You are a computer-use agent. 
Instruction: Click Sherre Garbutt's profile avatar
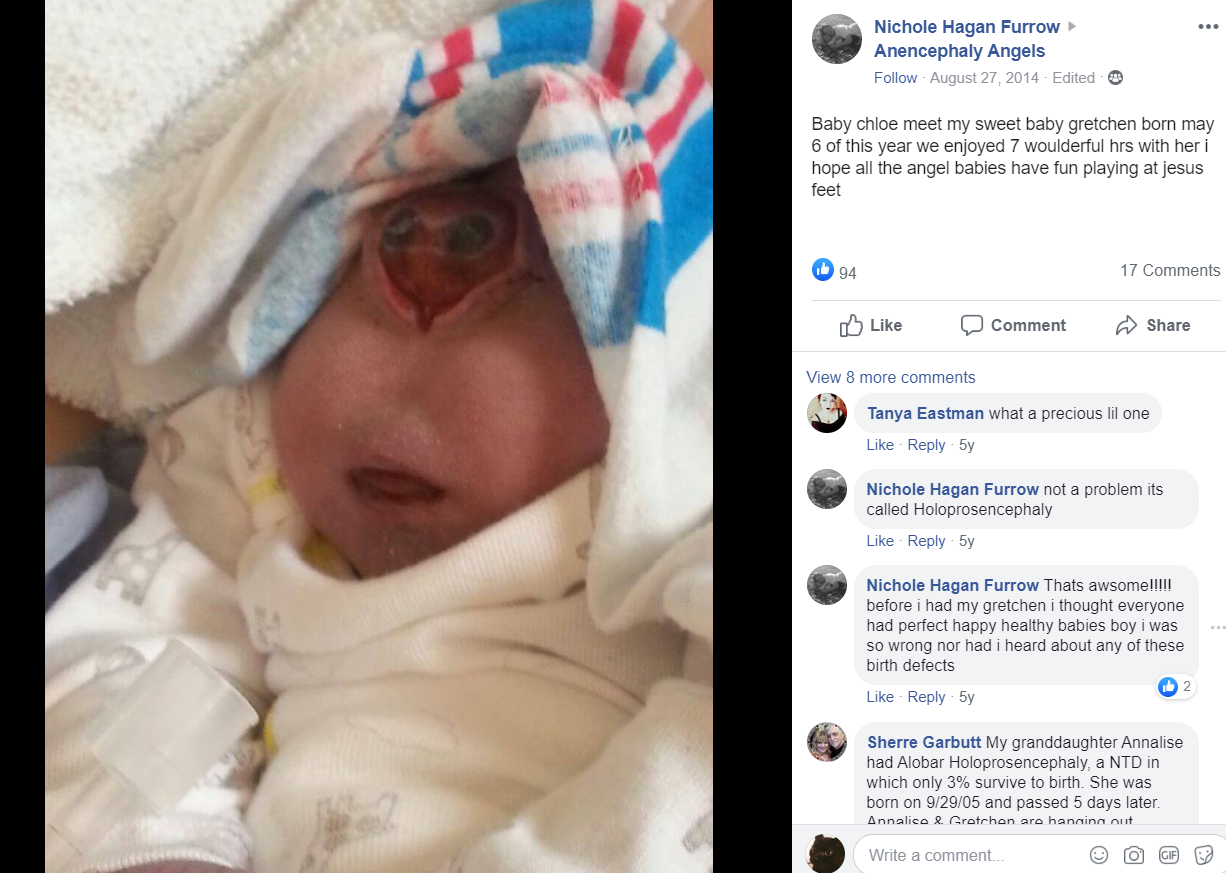click(827, 742)
